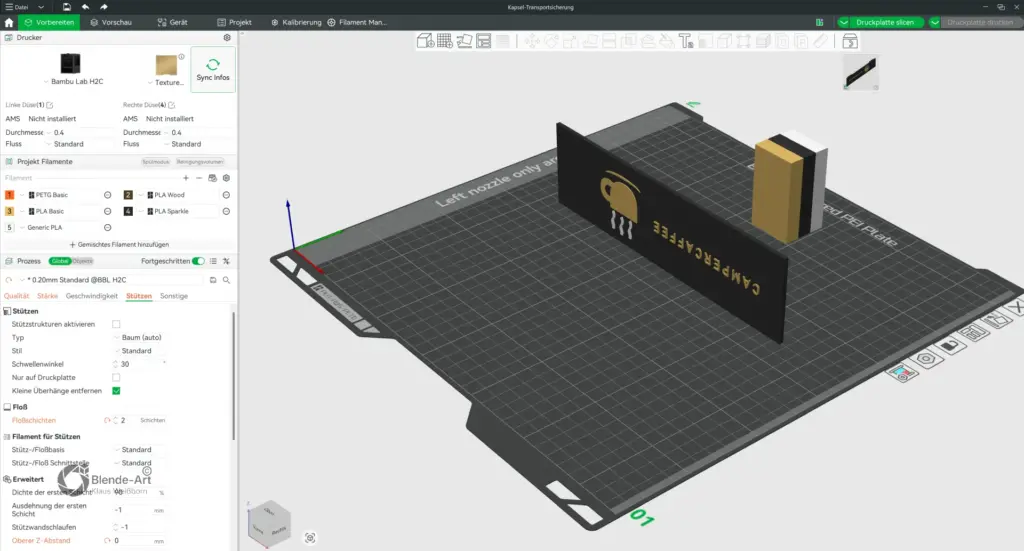The height and width of the screenshot is (551, 1024).
Task: Remove PETG Basic filament via minus circle
Action: pyautogui.click(x=108, y=195)
